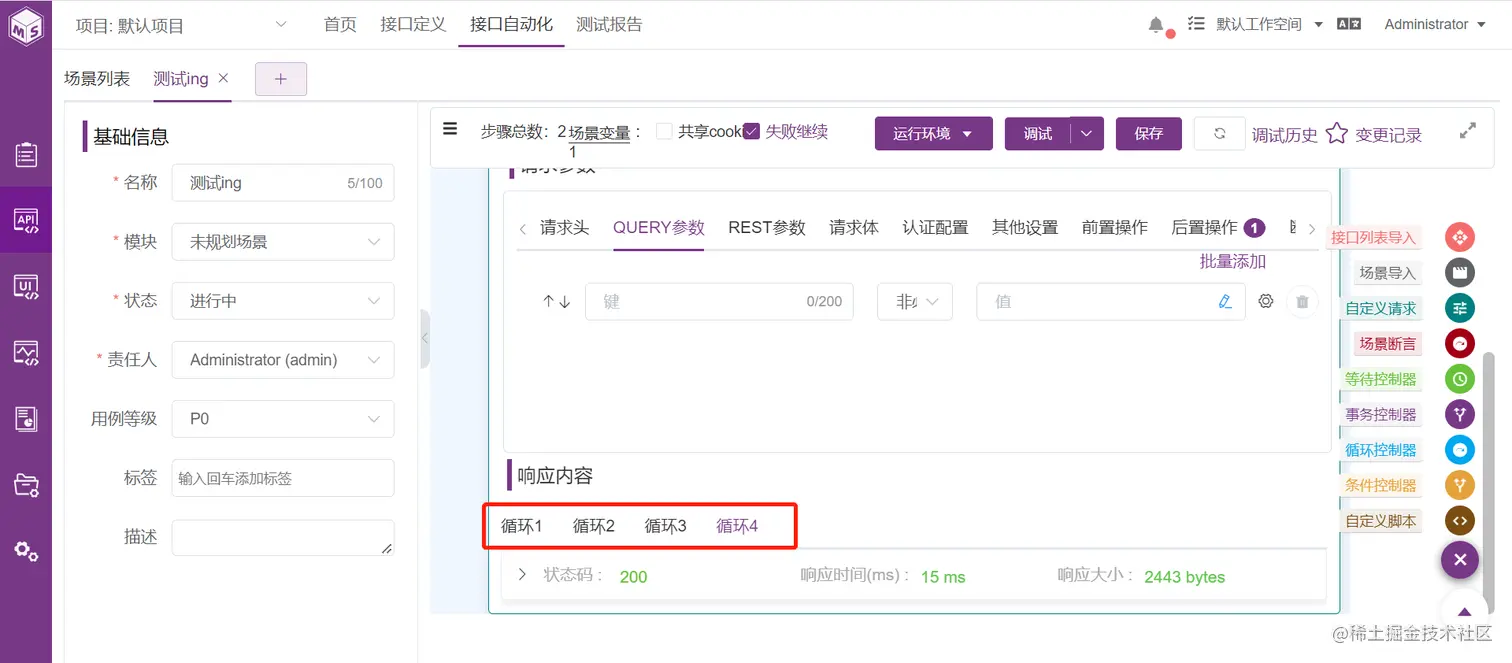Open the 状态 进行中 dropdown
This screenshot has height=663, width=1512.
pyautogui.click(x=283, y=301)
